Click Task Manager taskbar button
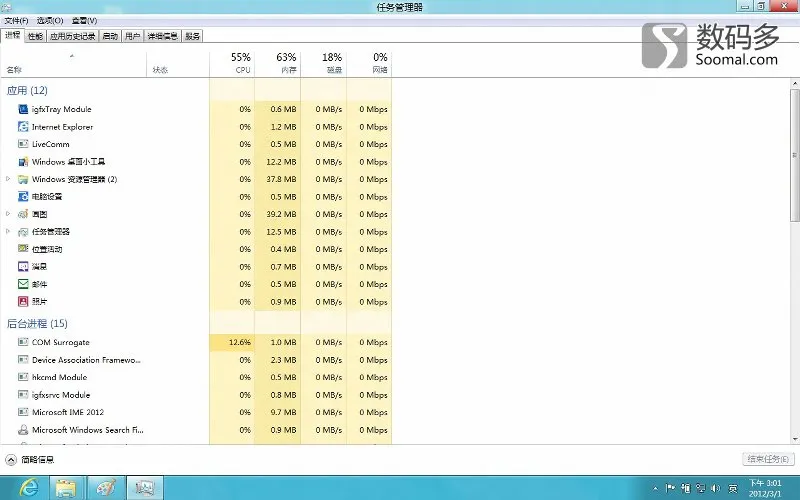The width and height of the screenshot is (800, 500). 145,488
